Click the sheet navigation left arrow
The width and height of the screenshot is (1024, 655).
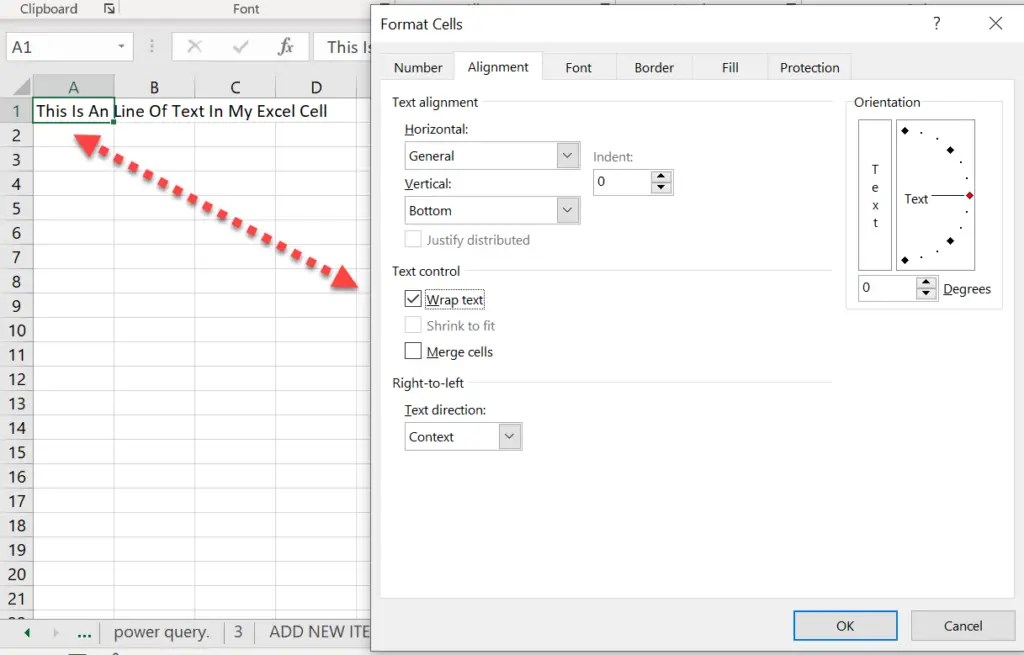pyautogui.click(x=26, y=633)
